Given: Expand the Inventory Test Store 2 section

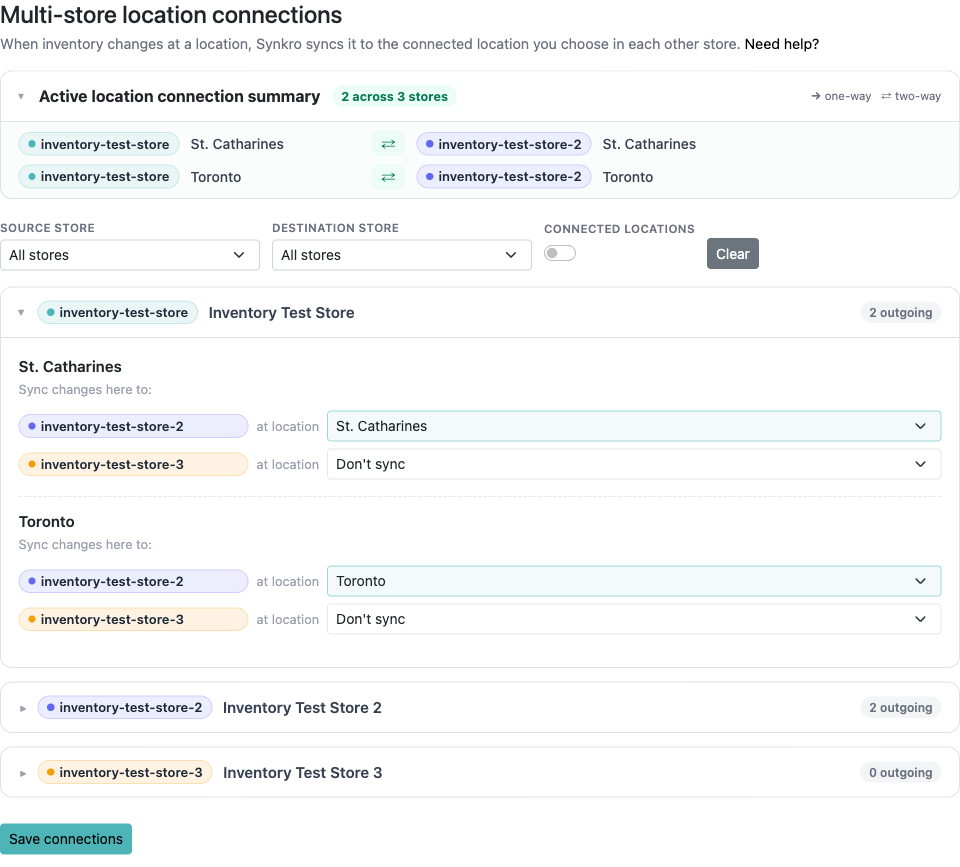Looking at the screenshot, I should coord(23,708).
